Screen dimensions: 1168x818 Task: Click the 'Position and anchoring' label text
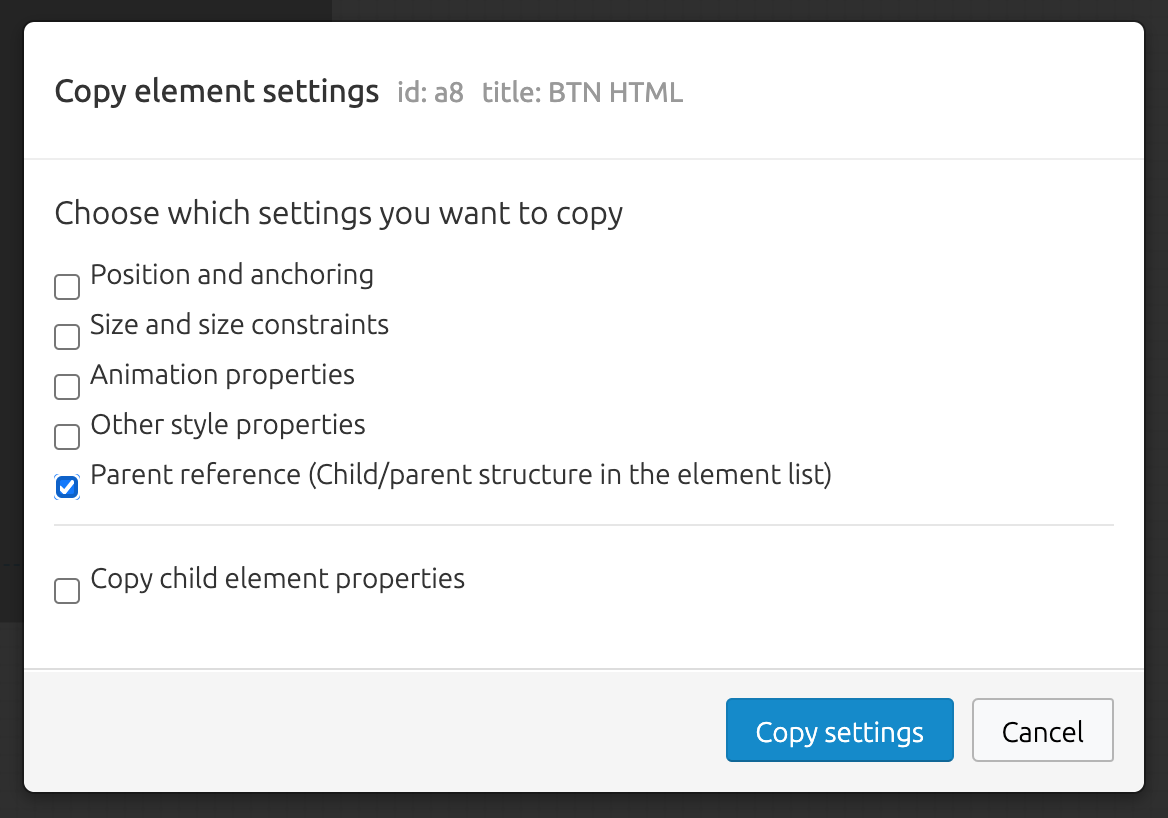point(232,275)
